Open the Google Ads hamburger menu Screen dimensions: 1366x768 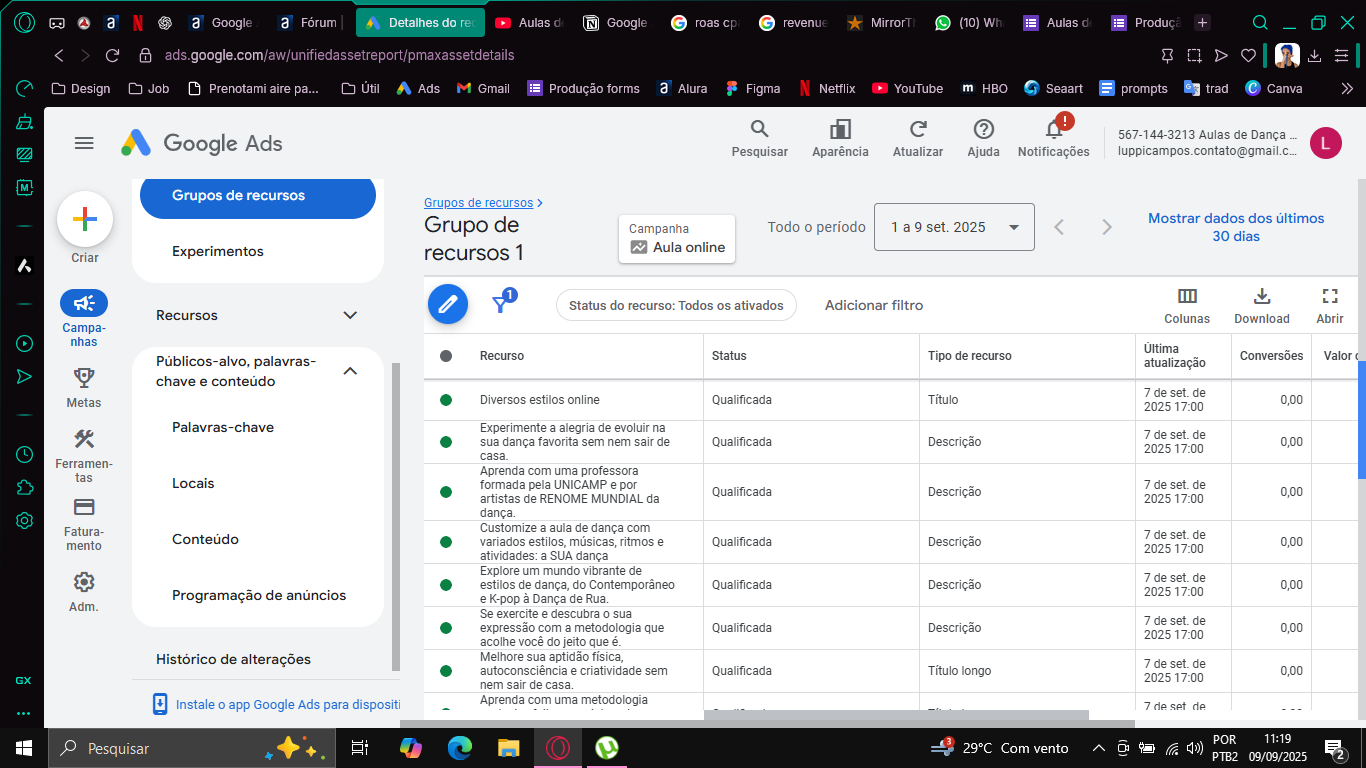tap(84, 143)
